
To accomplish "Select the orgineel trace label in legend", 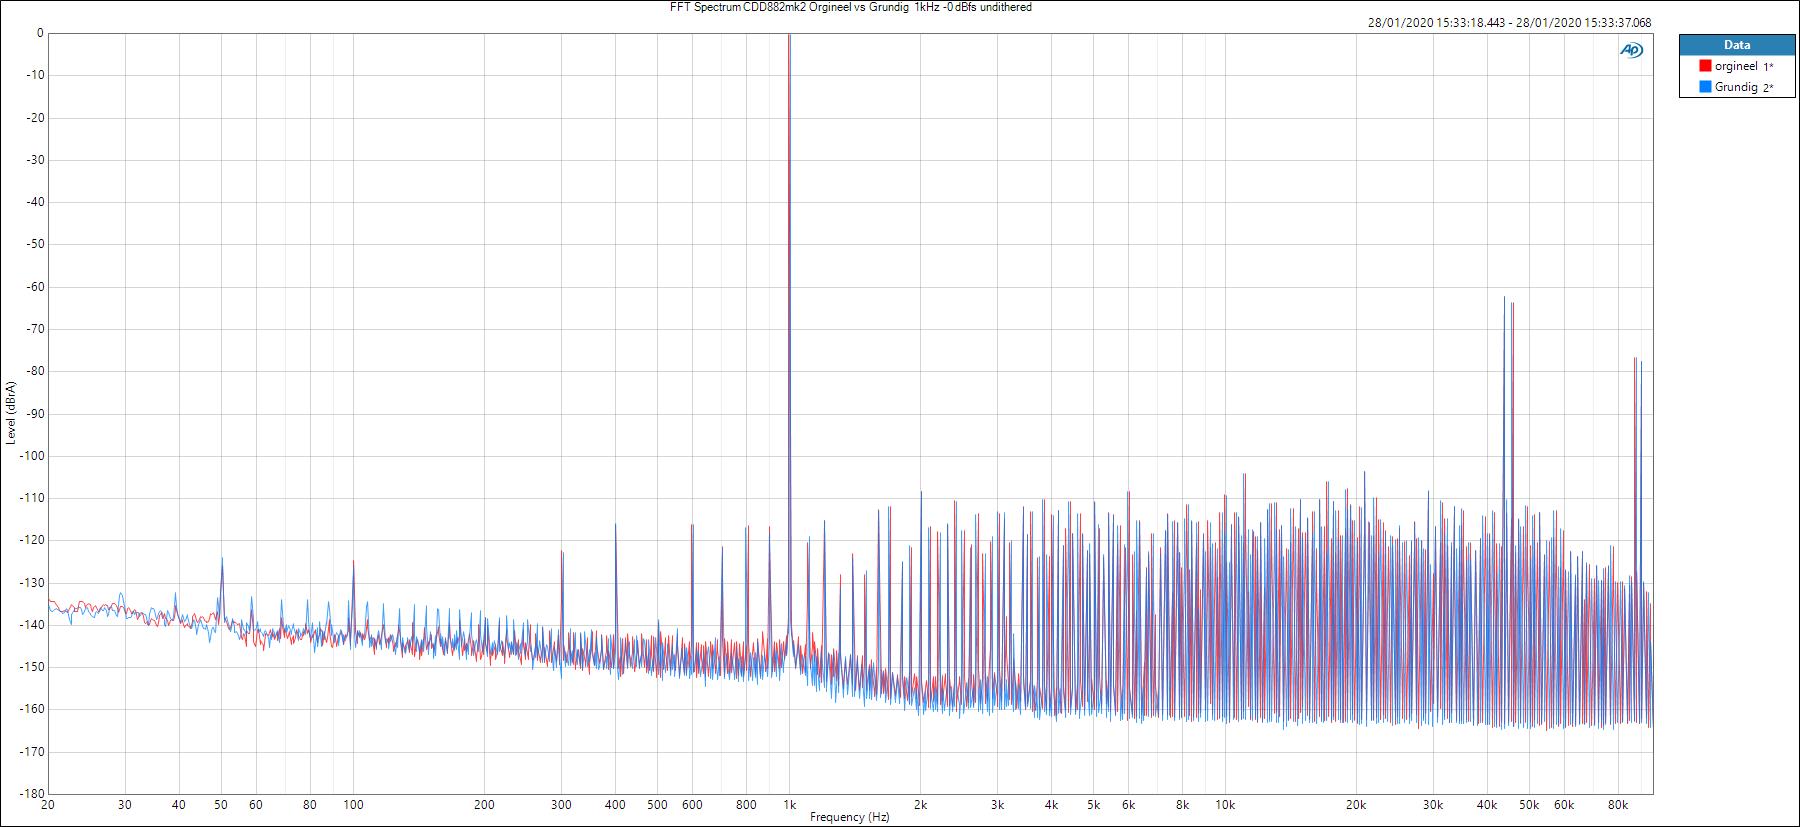I will click(x=1736, y=66).
